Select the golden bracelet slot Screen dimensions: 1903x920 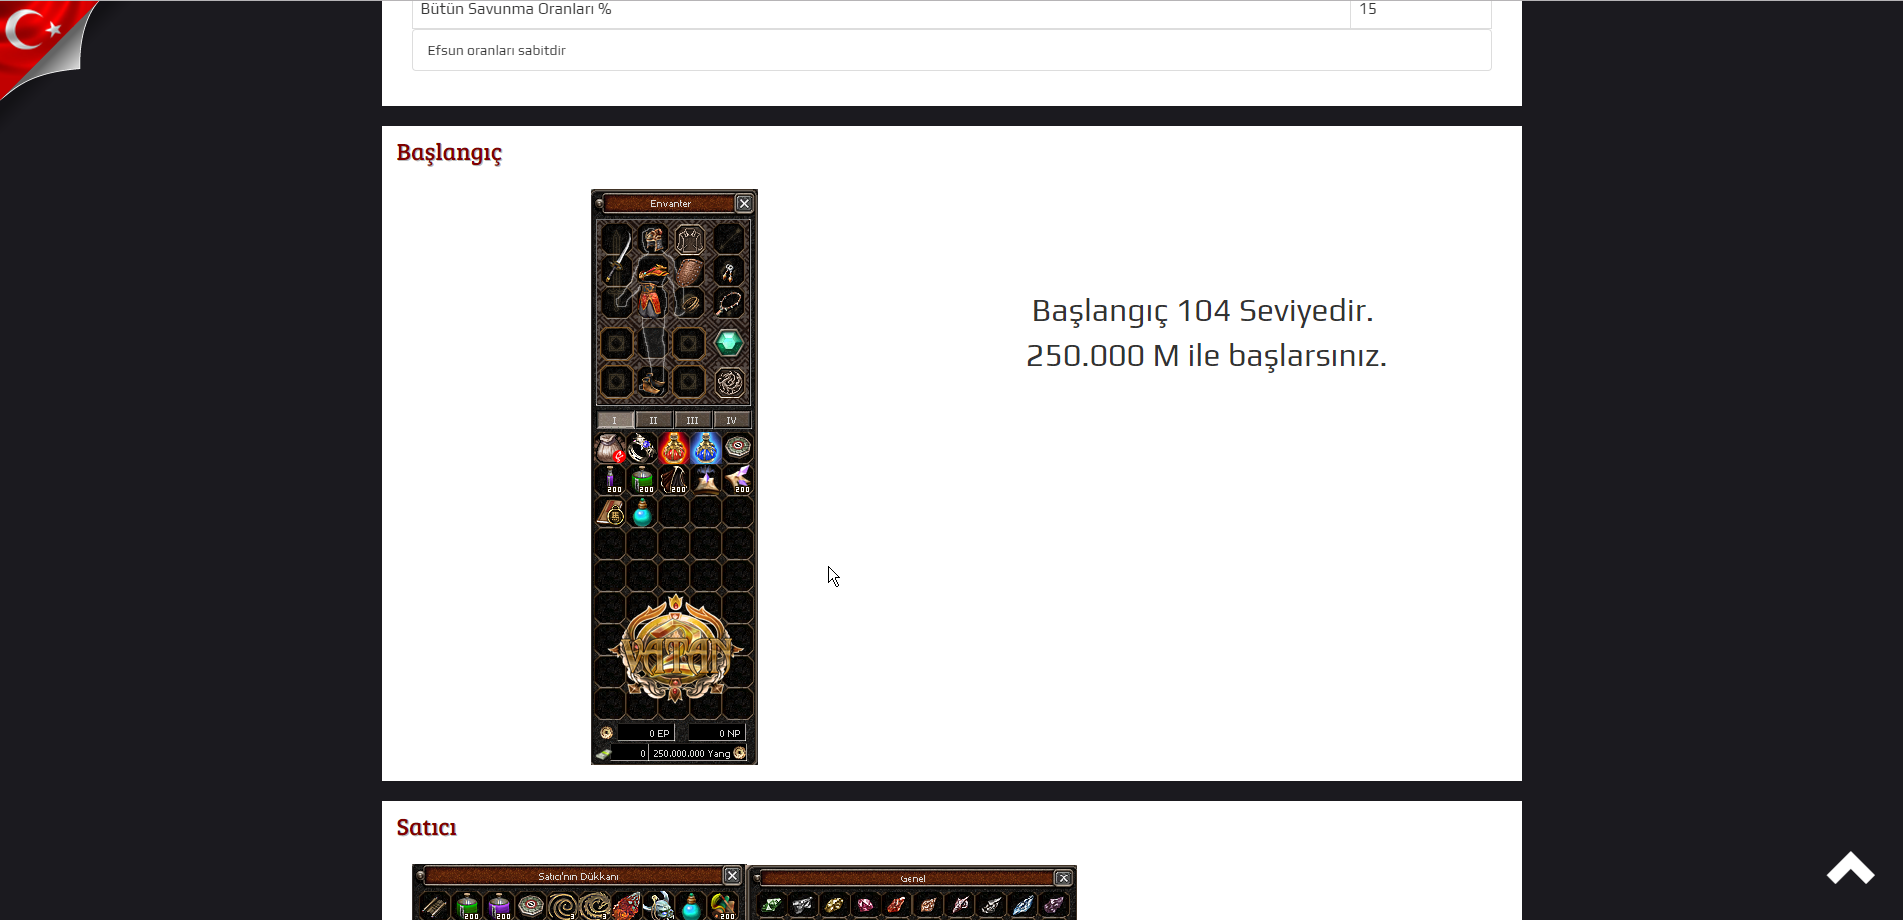click(689, 303)
